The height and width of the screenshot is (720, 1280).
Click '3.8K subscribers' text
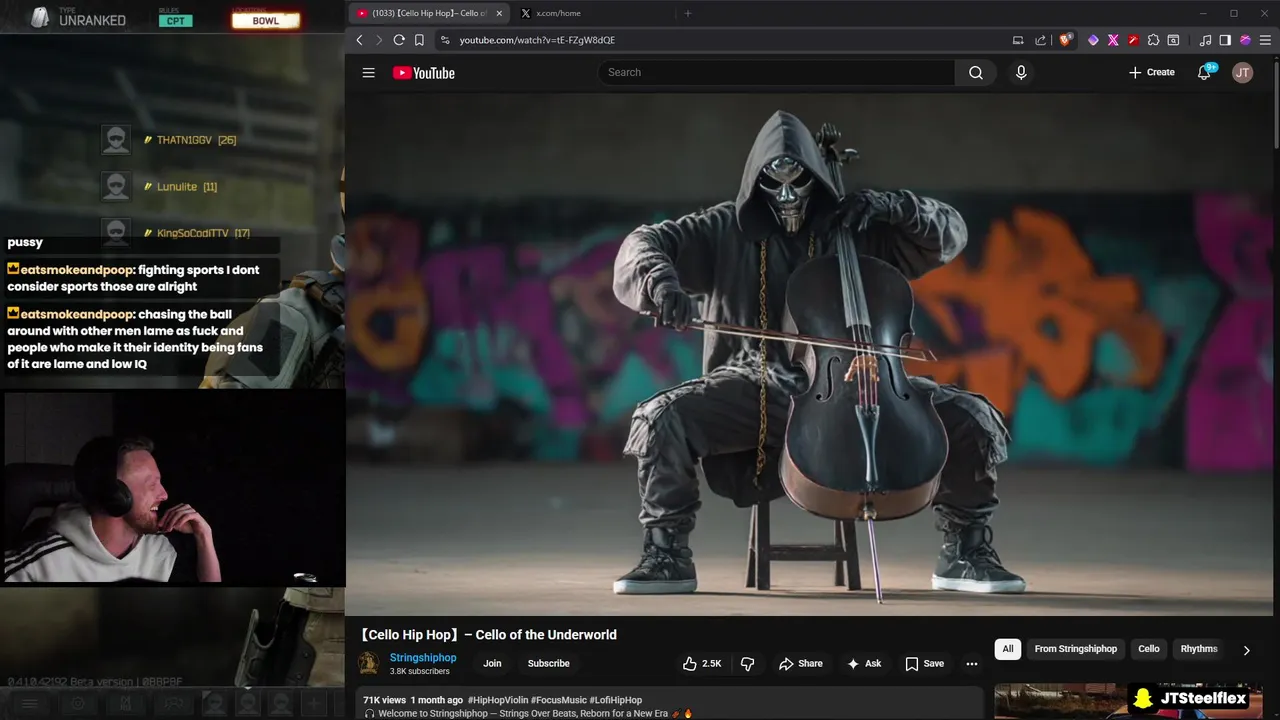[420, 671]
